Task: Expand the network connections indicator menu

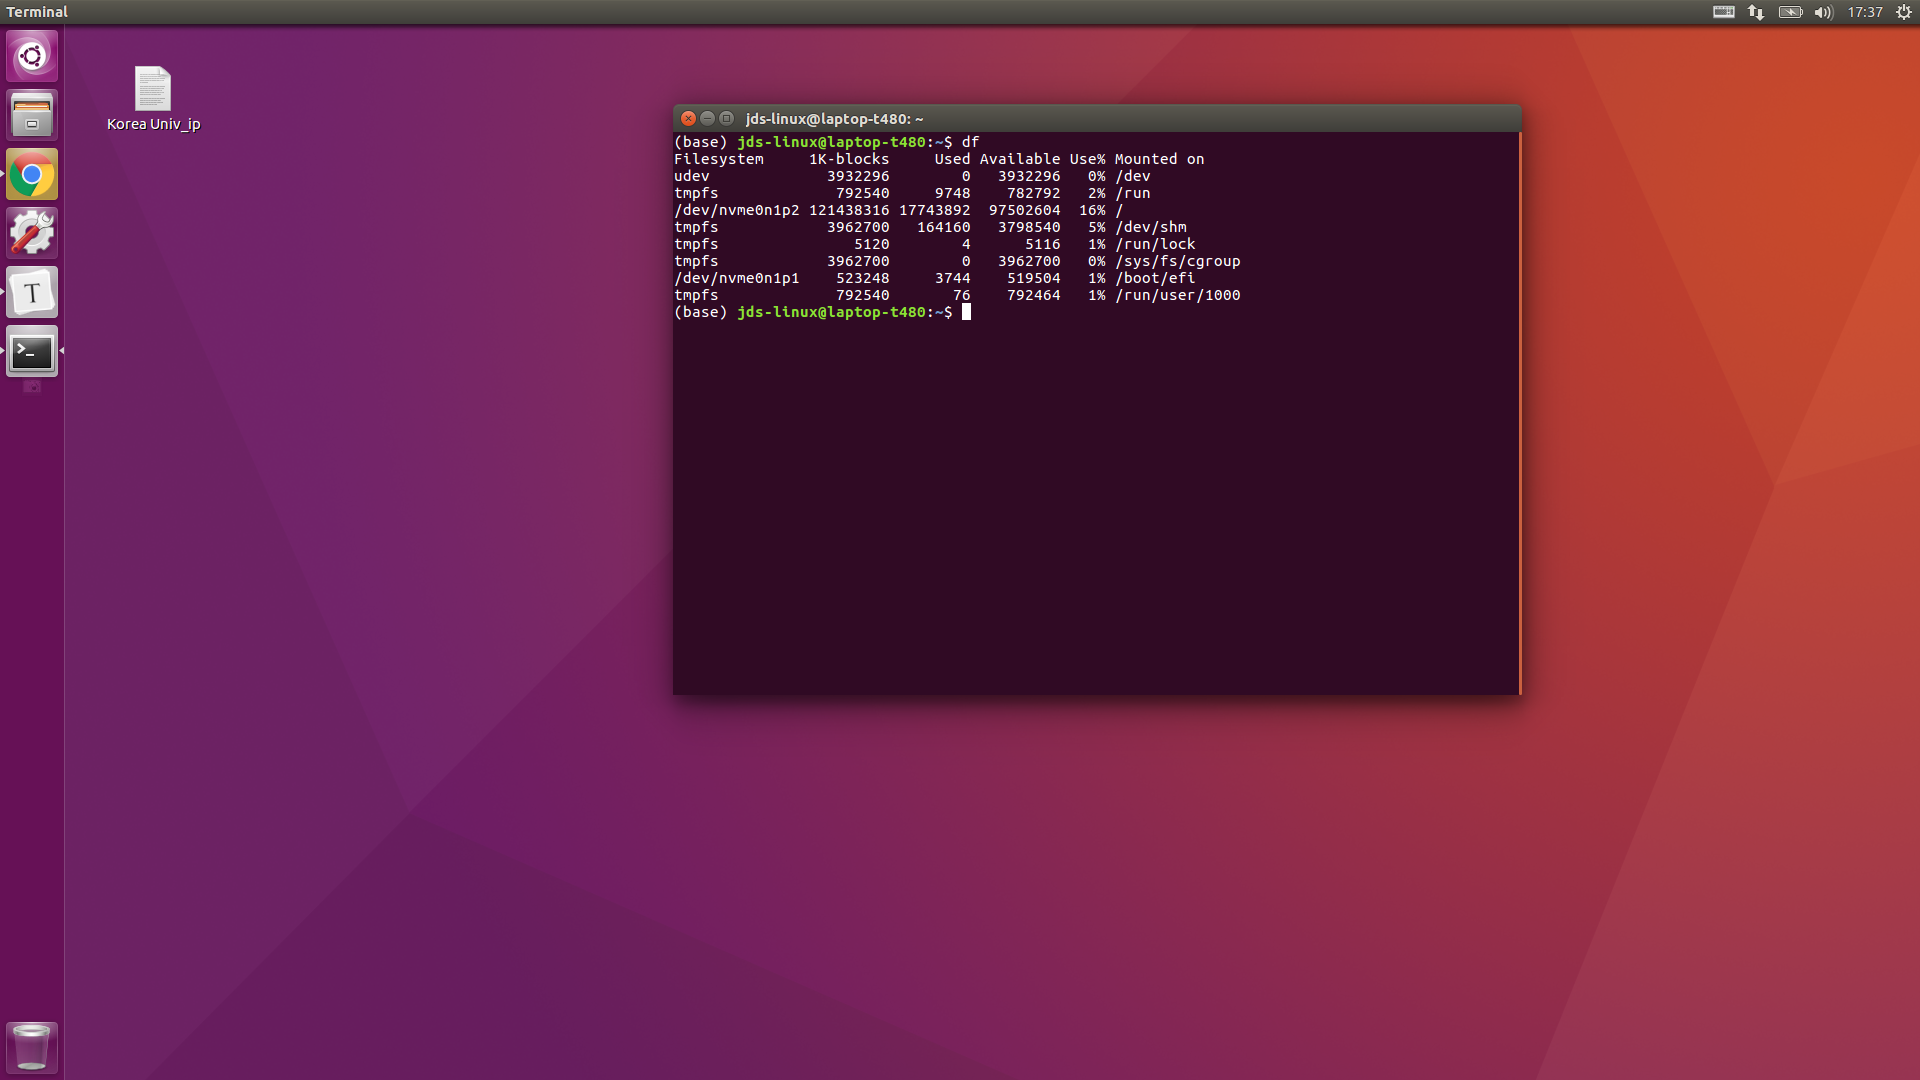Action: point(1756,12)
